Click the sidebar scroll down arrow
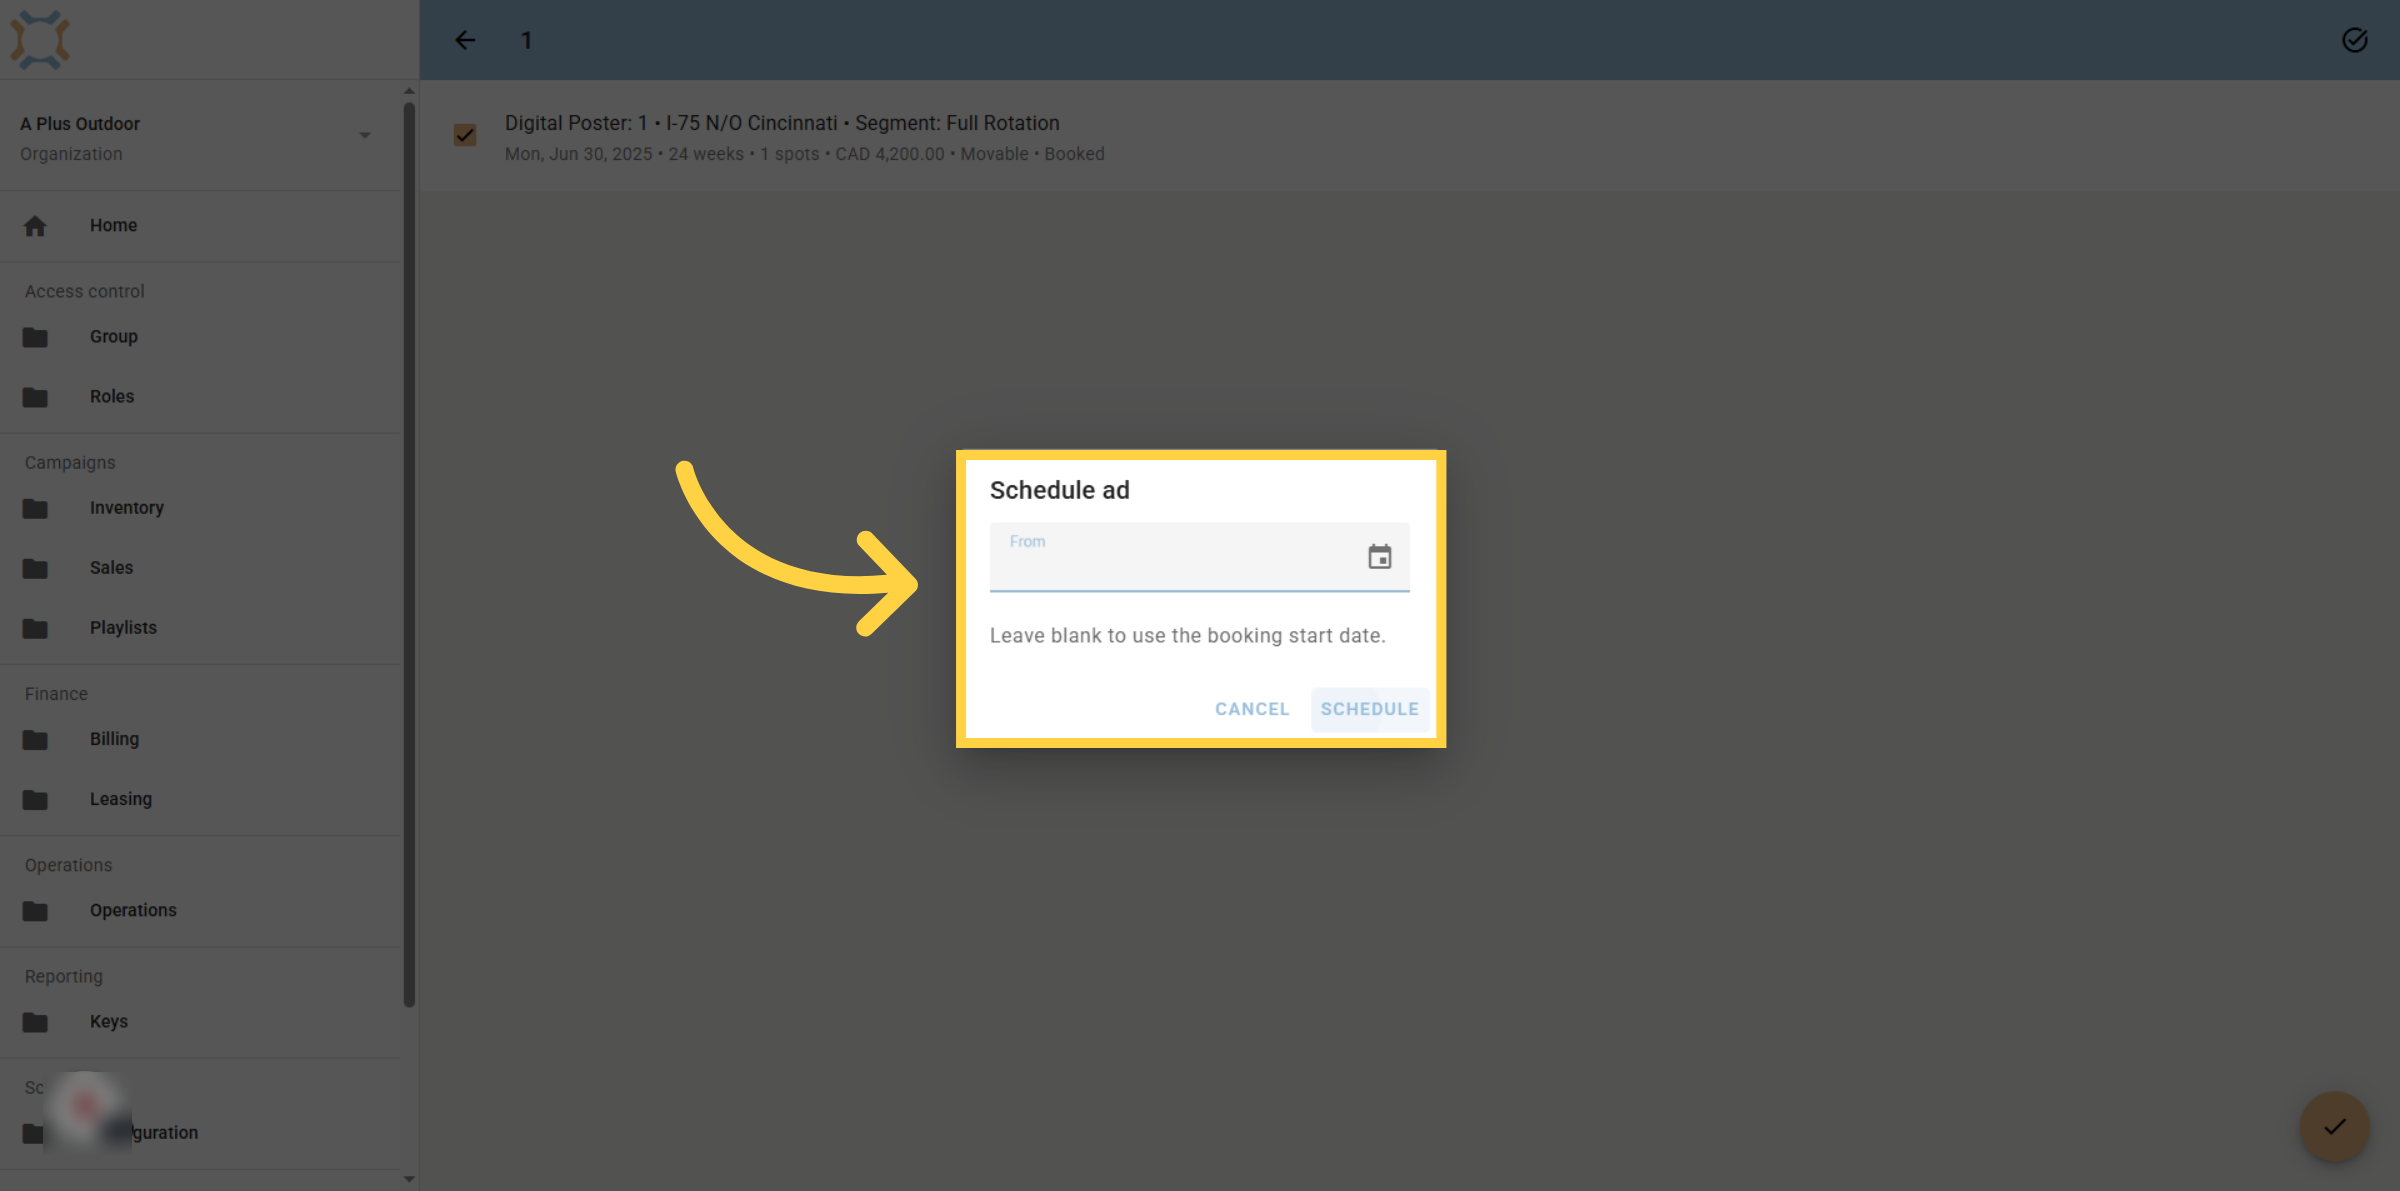 (409, 1179)
